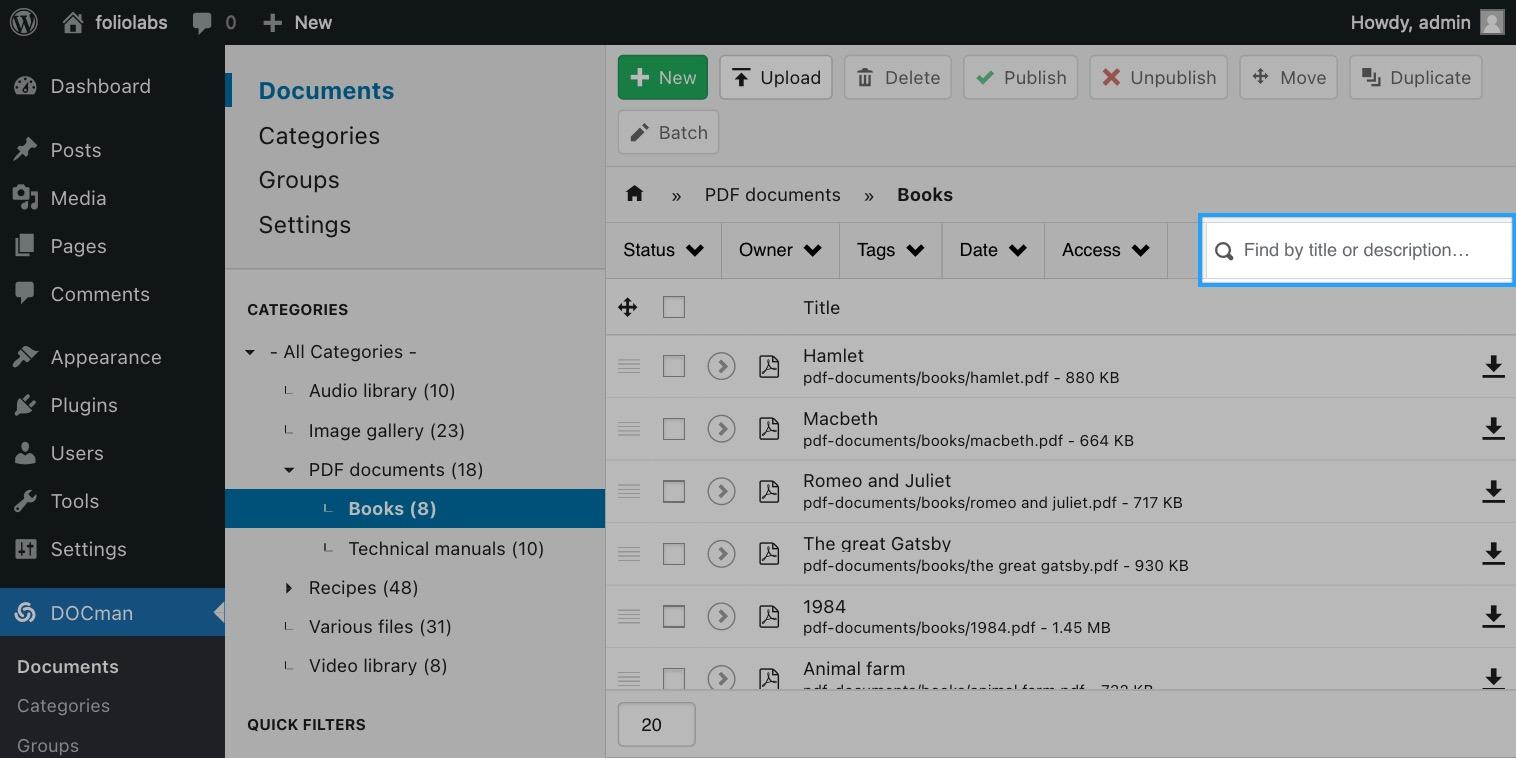1516x758 pixels.
Task: Download The great Gatsby file
Action: coord(1493,553)
